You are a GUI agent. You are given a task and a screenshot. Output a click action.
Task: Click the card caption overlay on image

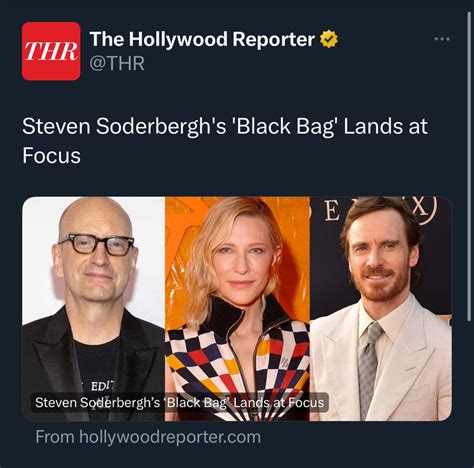point(180,402)
